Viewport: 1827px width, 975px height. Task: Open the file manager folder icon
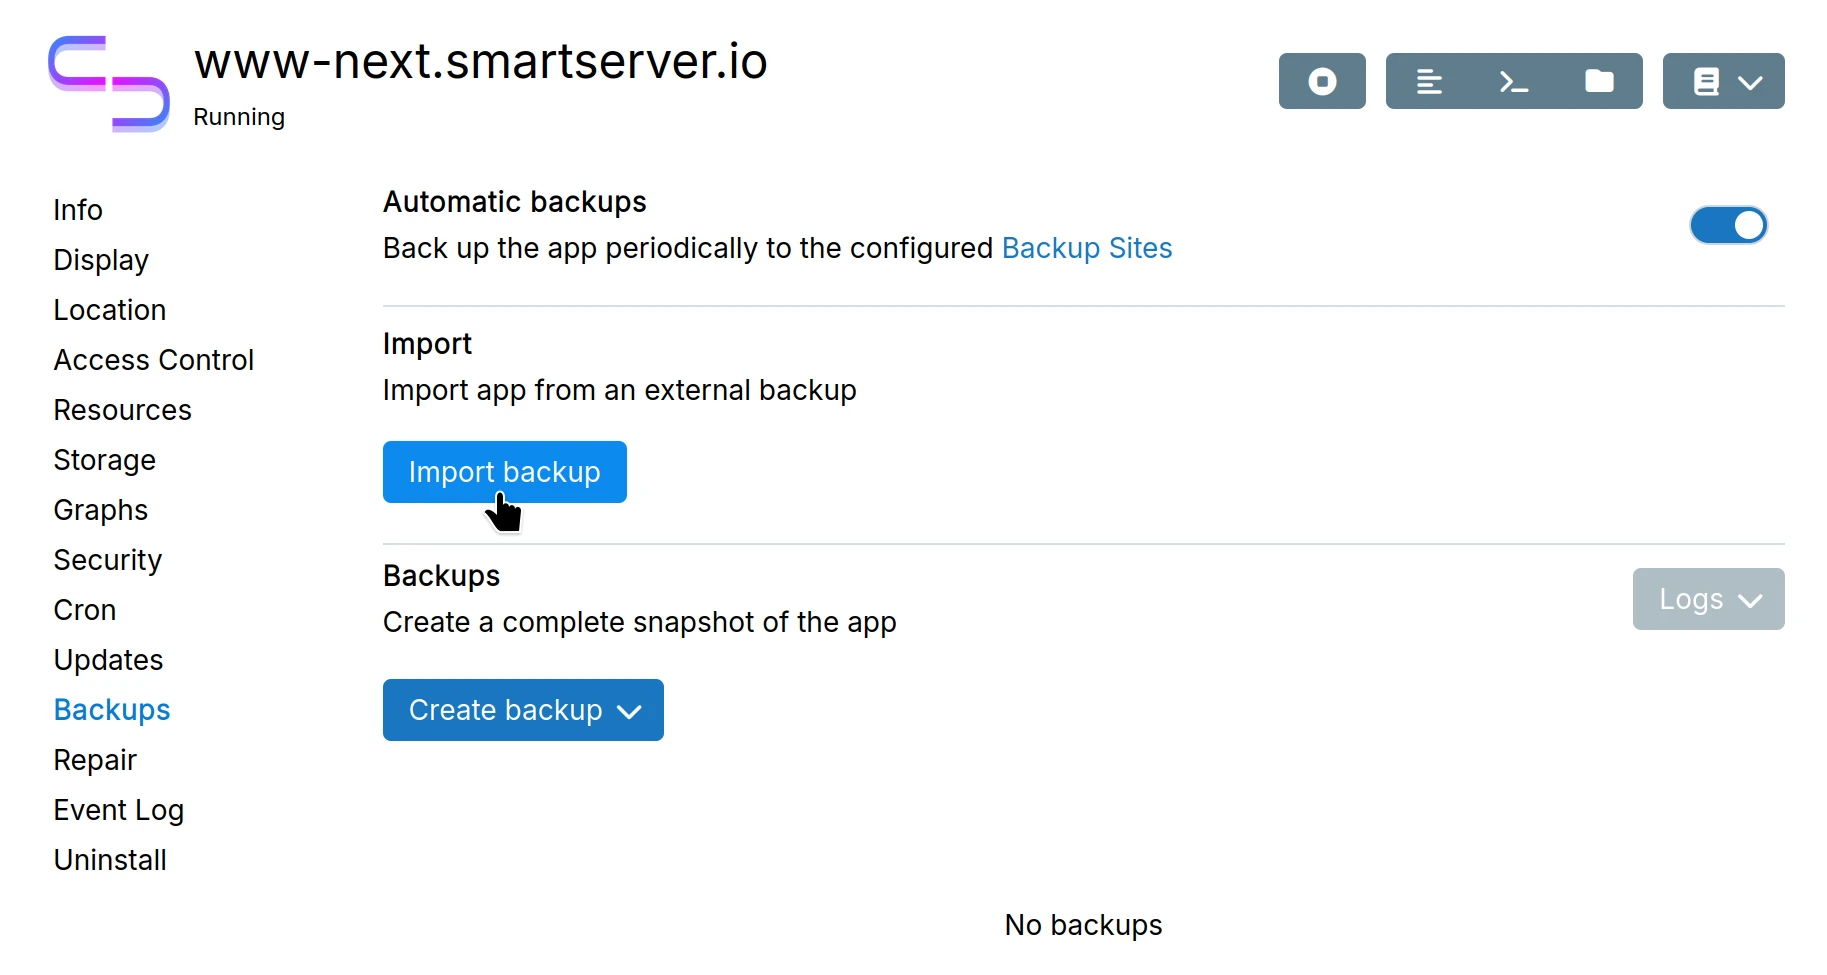pos(1599,81)
